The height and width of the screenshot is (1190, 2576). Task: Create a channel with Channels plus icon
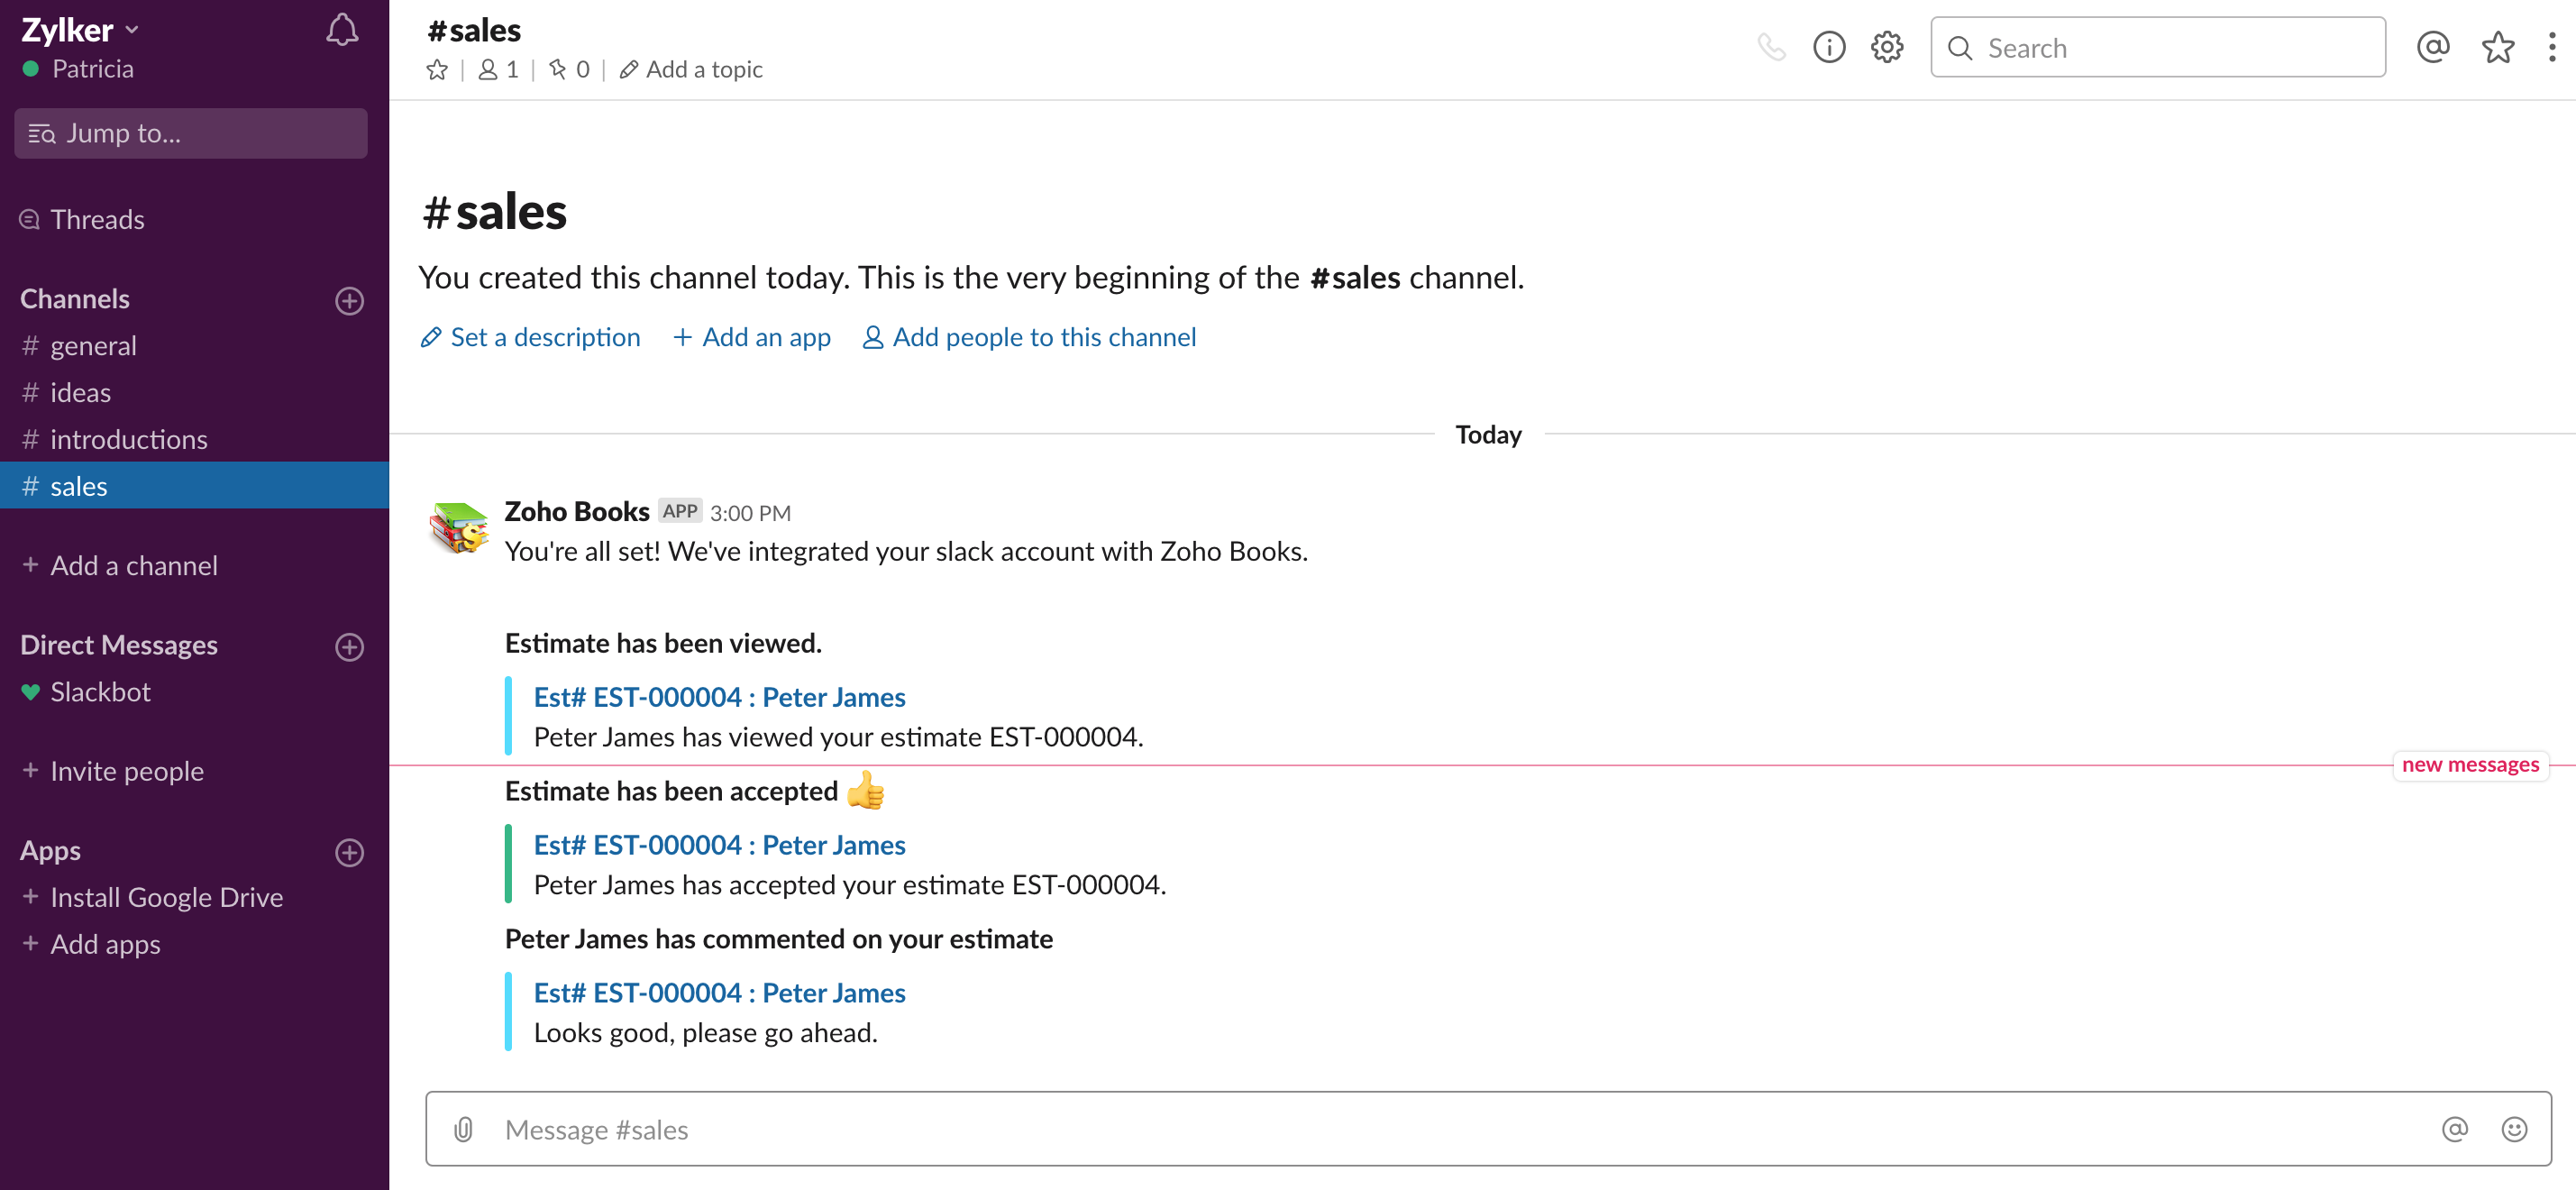(349, 300)
